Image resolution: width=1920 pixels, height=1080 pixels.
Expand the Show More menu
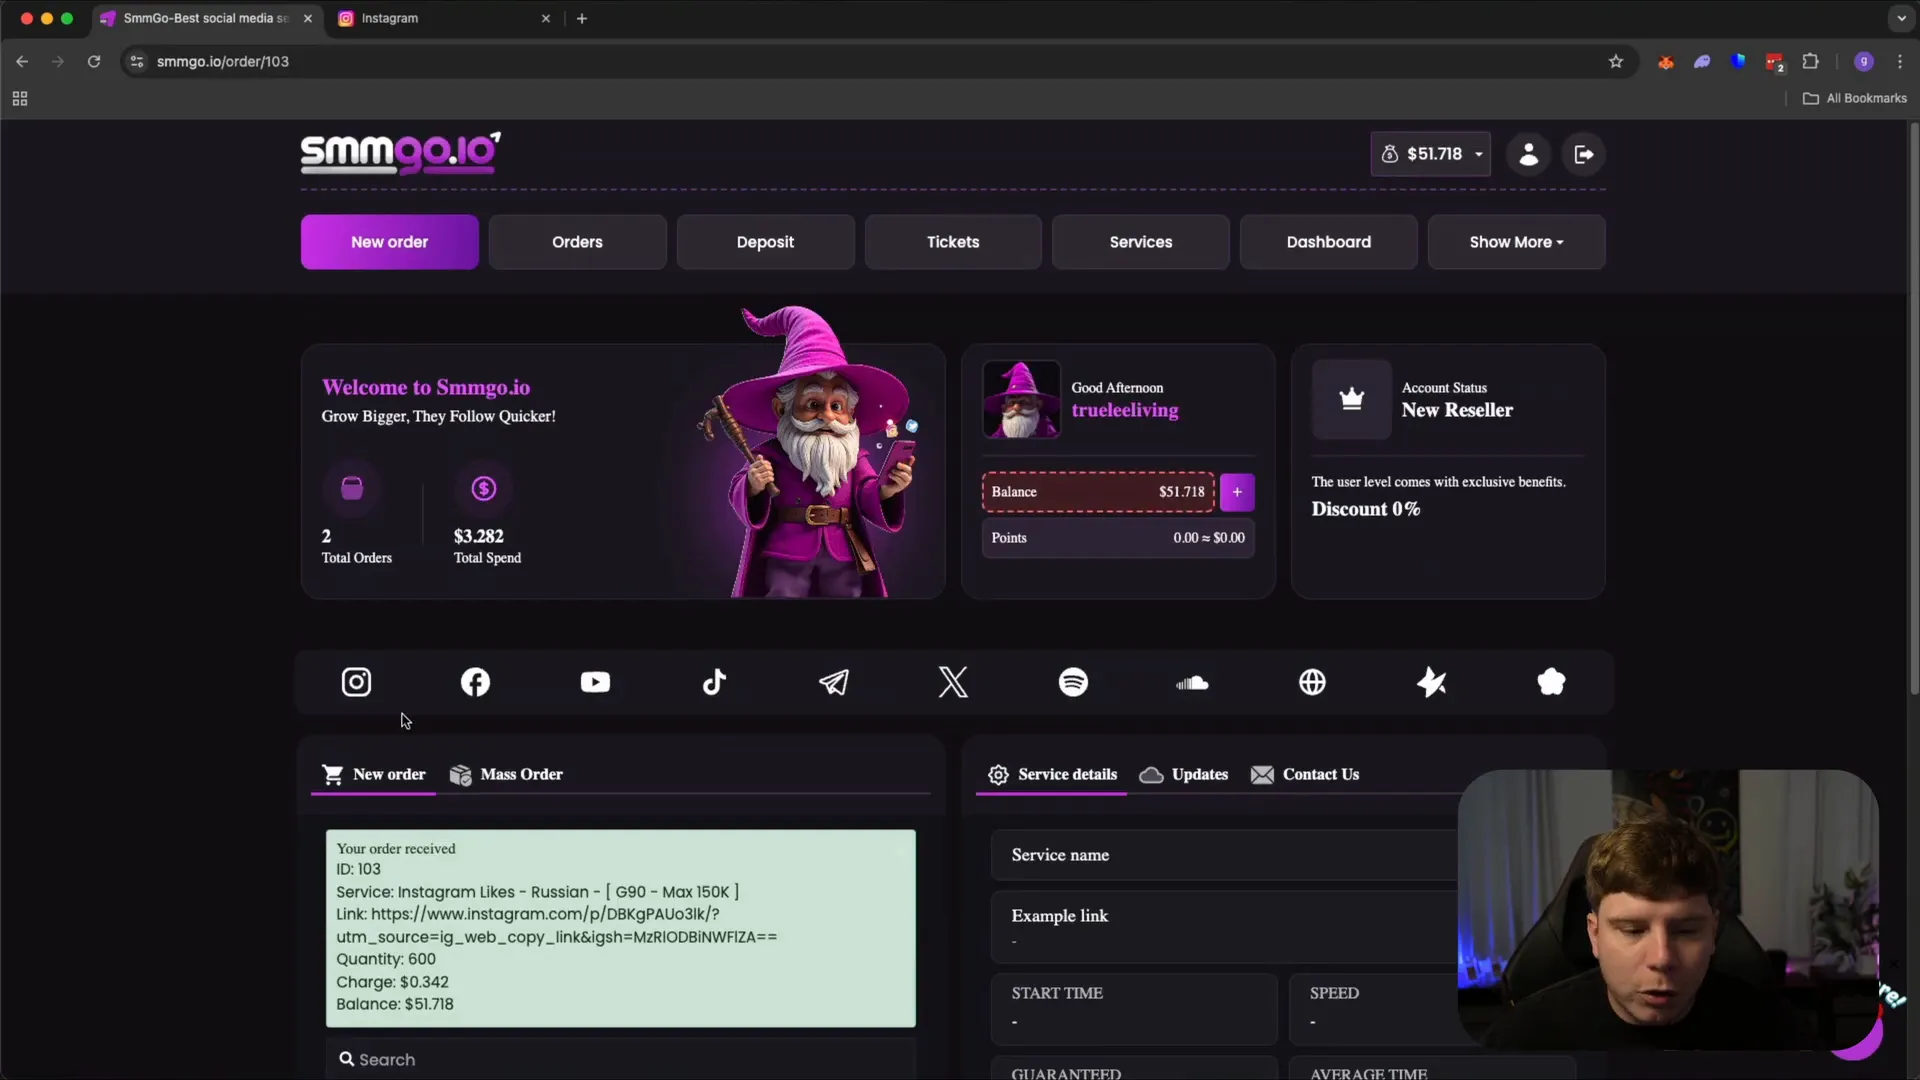tap(1516, 242)
